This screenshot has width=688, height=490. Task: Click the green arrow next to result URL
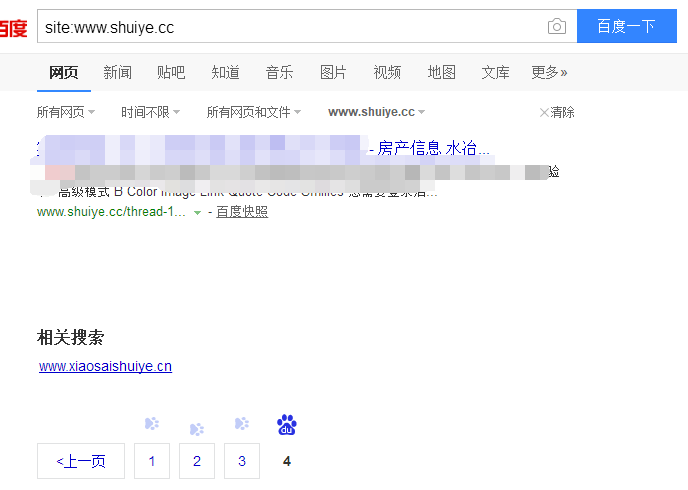(x=197, y=213)
